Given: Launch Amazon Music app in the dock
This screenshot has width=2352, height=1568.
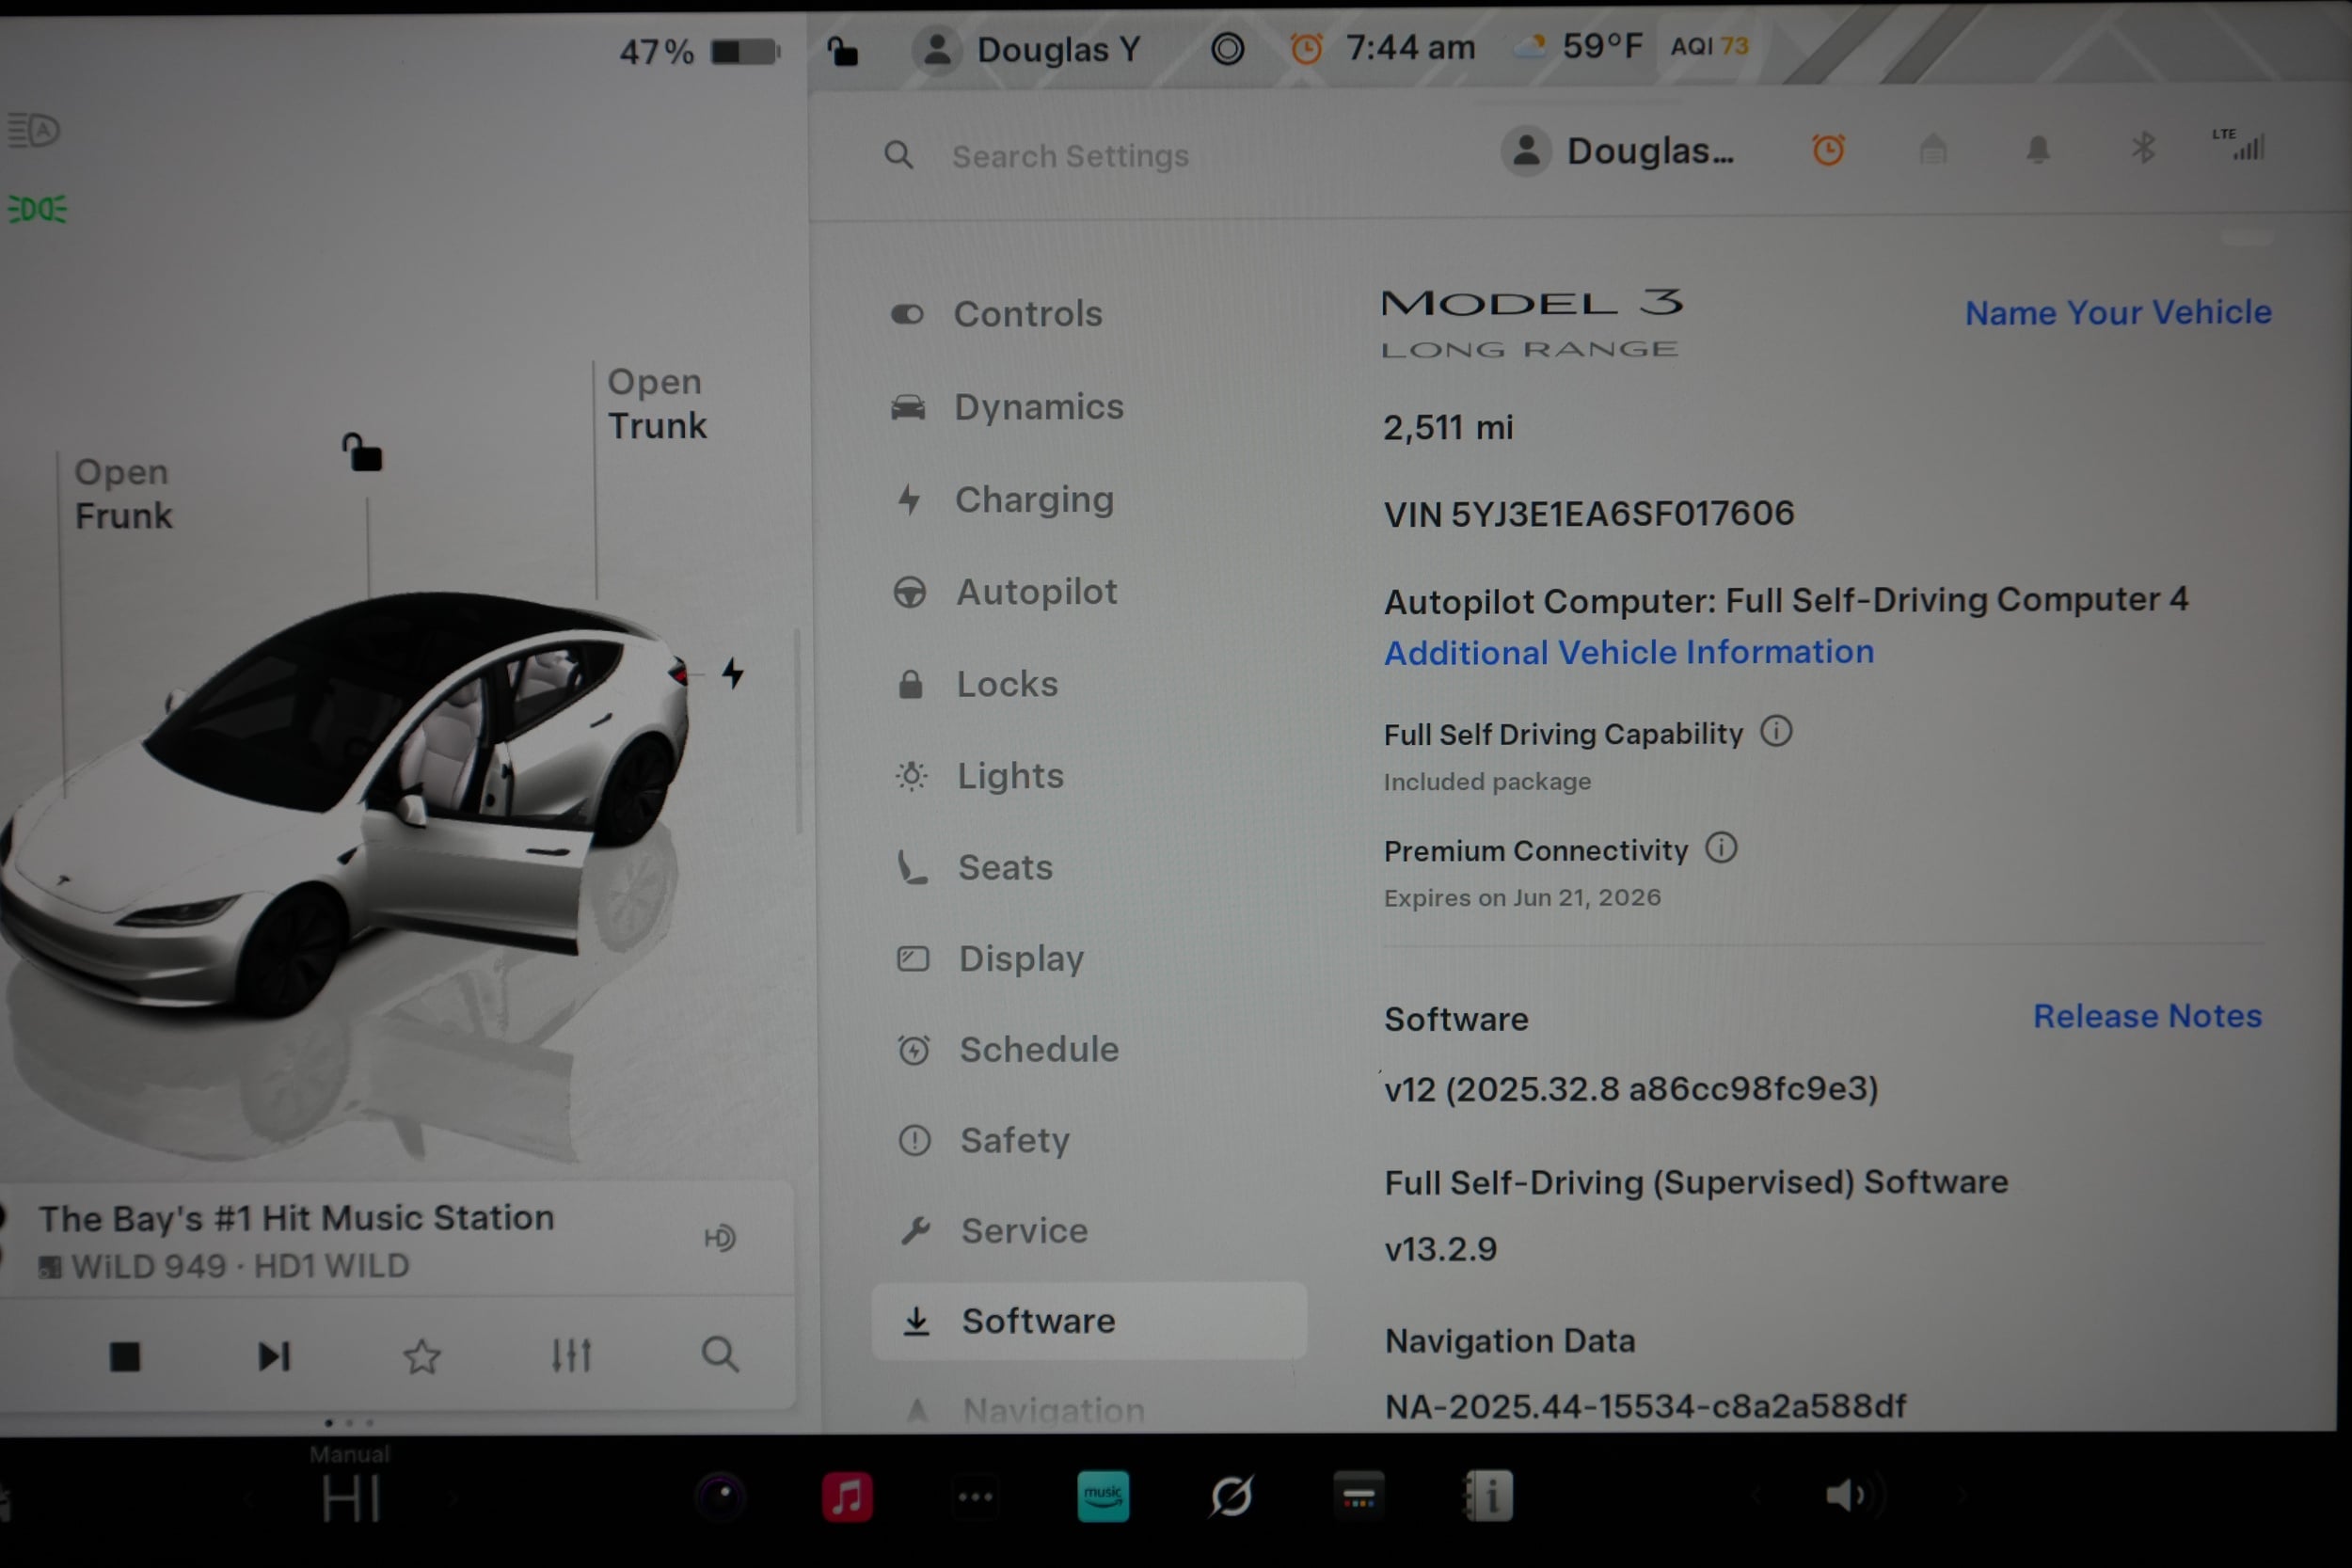Looking at the screenshot, I should [1103, 1497].
